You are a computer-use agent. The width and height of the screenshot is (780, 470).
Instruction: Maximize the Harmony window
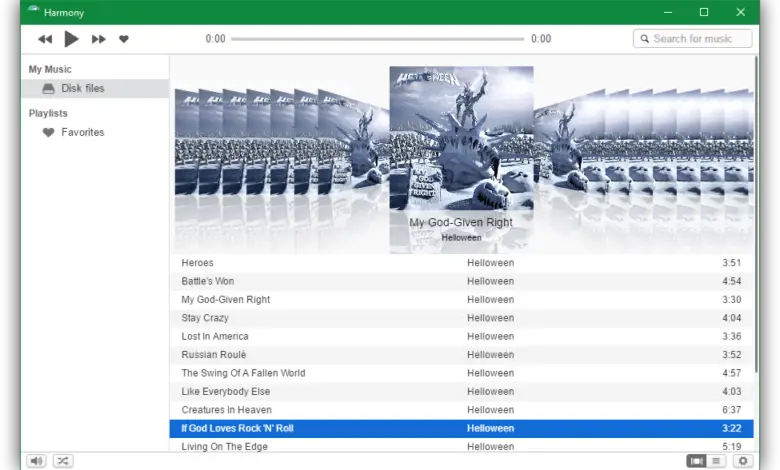pyautogui.click(x=704, y=12)
